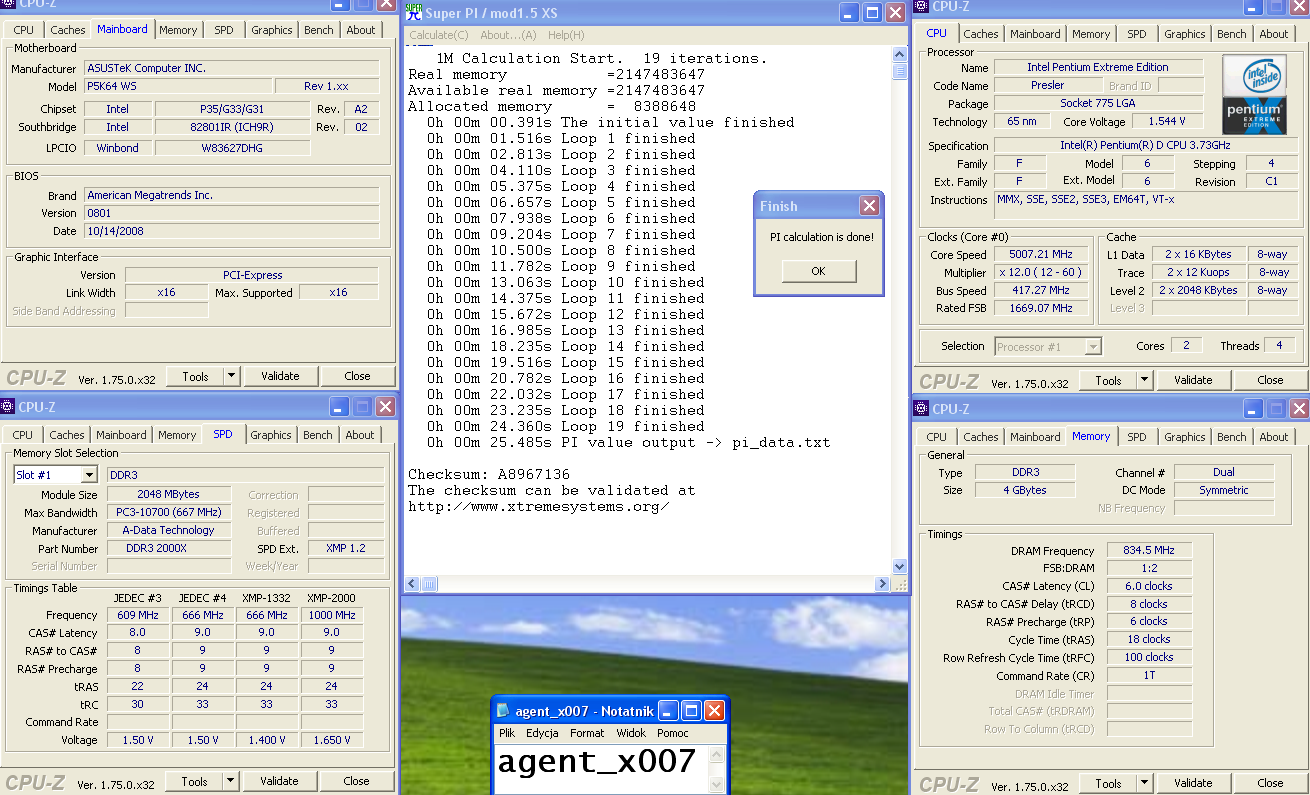The height and width of the screenshot is (795, 1310).
Task: Click the XMP-2000 voltage 1.650 V cell
Action: pos(331,740)
